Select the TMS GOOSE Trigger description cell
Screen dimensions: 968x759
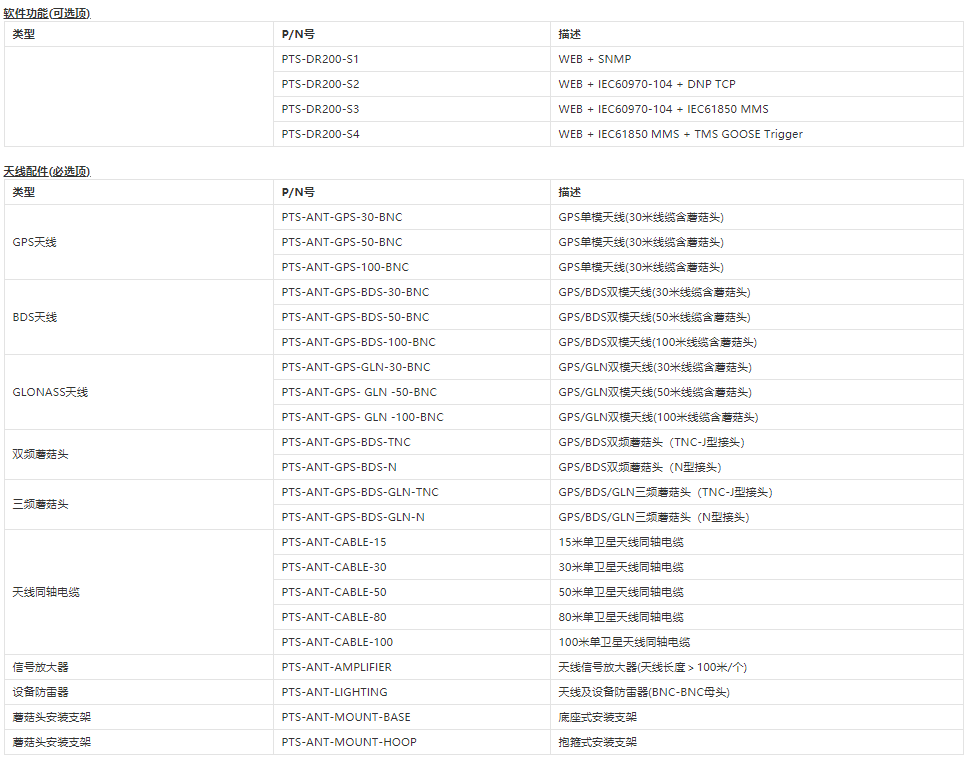[x=680, y=134]
